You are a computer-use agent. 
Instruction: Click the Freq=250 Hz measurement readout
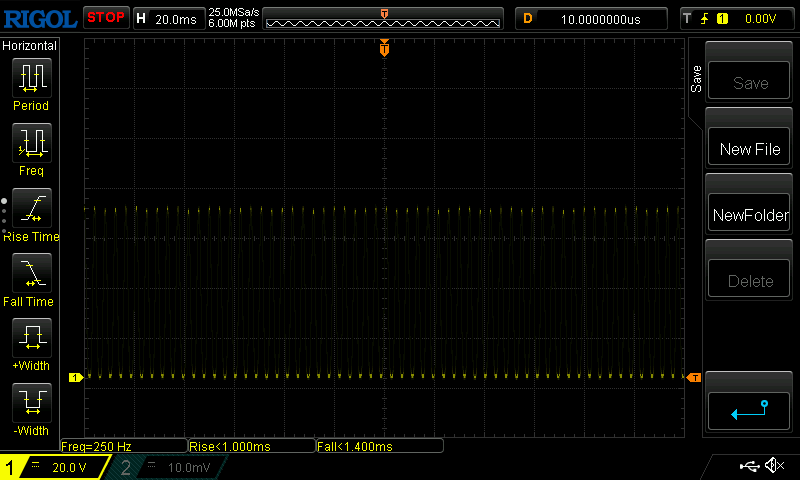[124, 446]
